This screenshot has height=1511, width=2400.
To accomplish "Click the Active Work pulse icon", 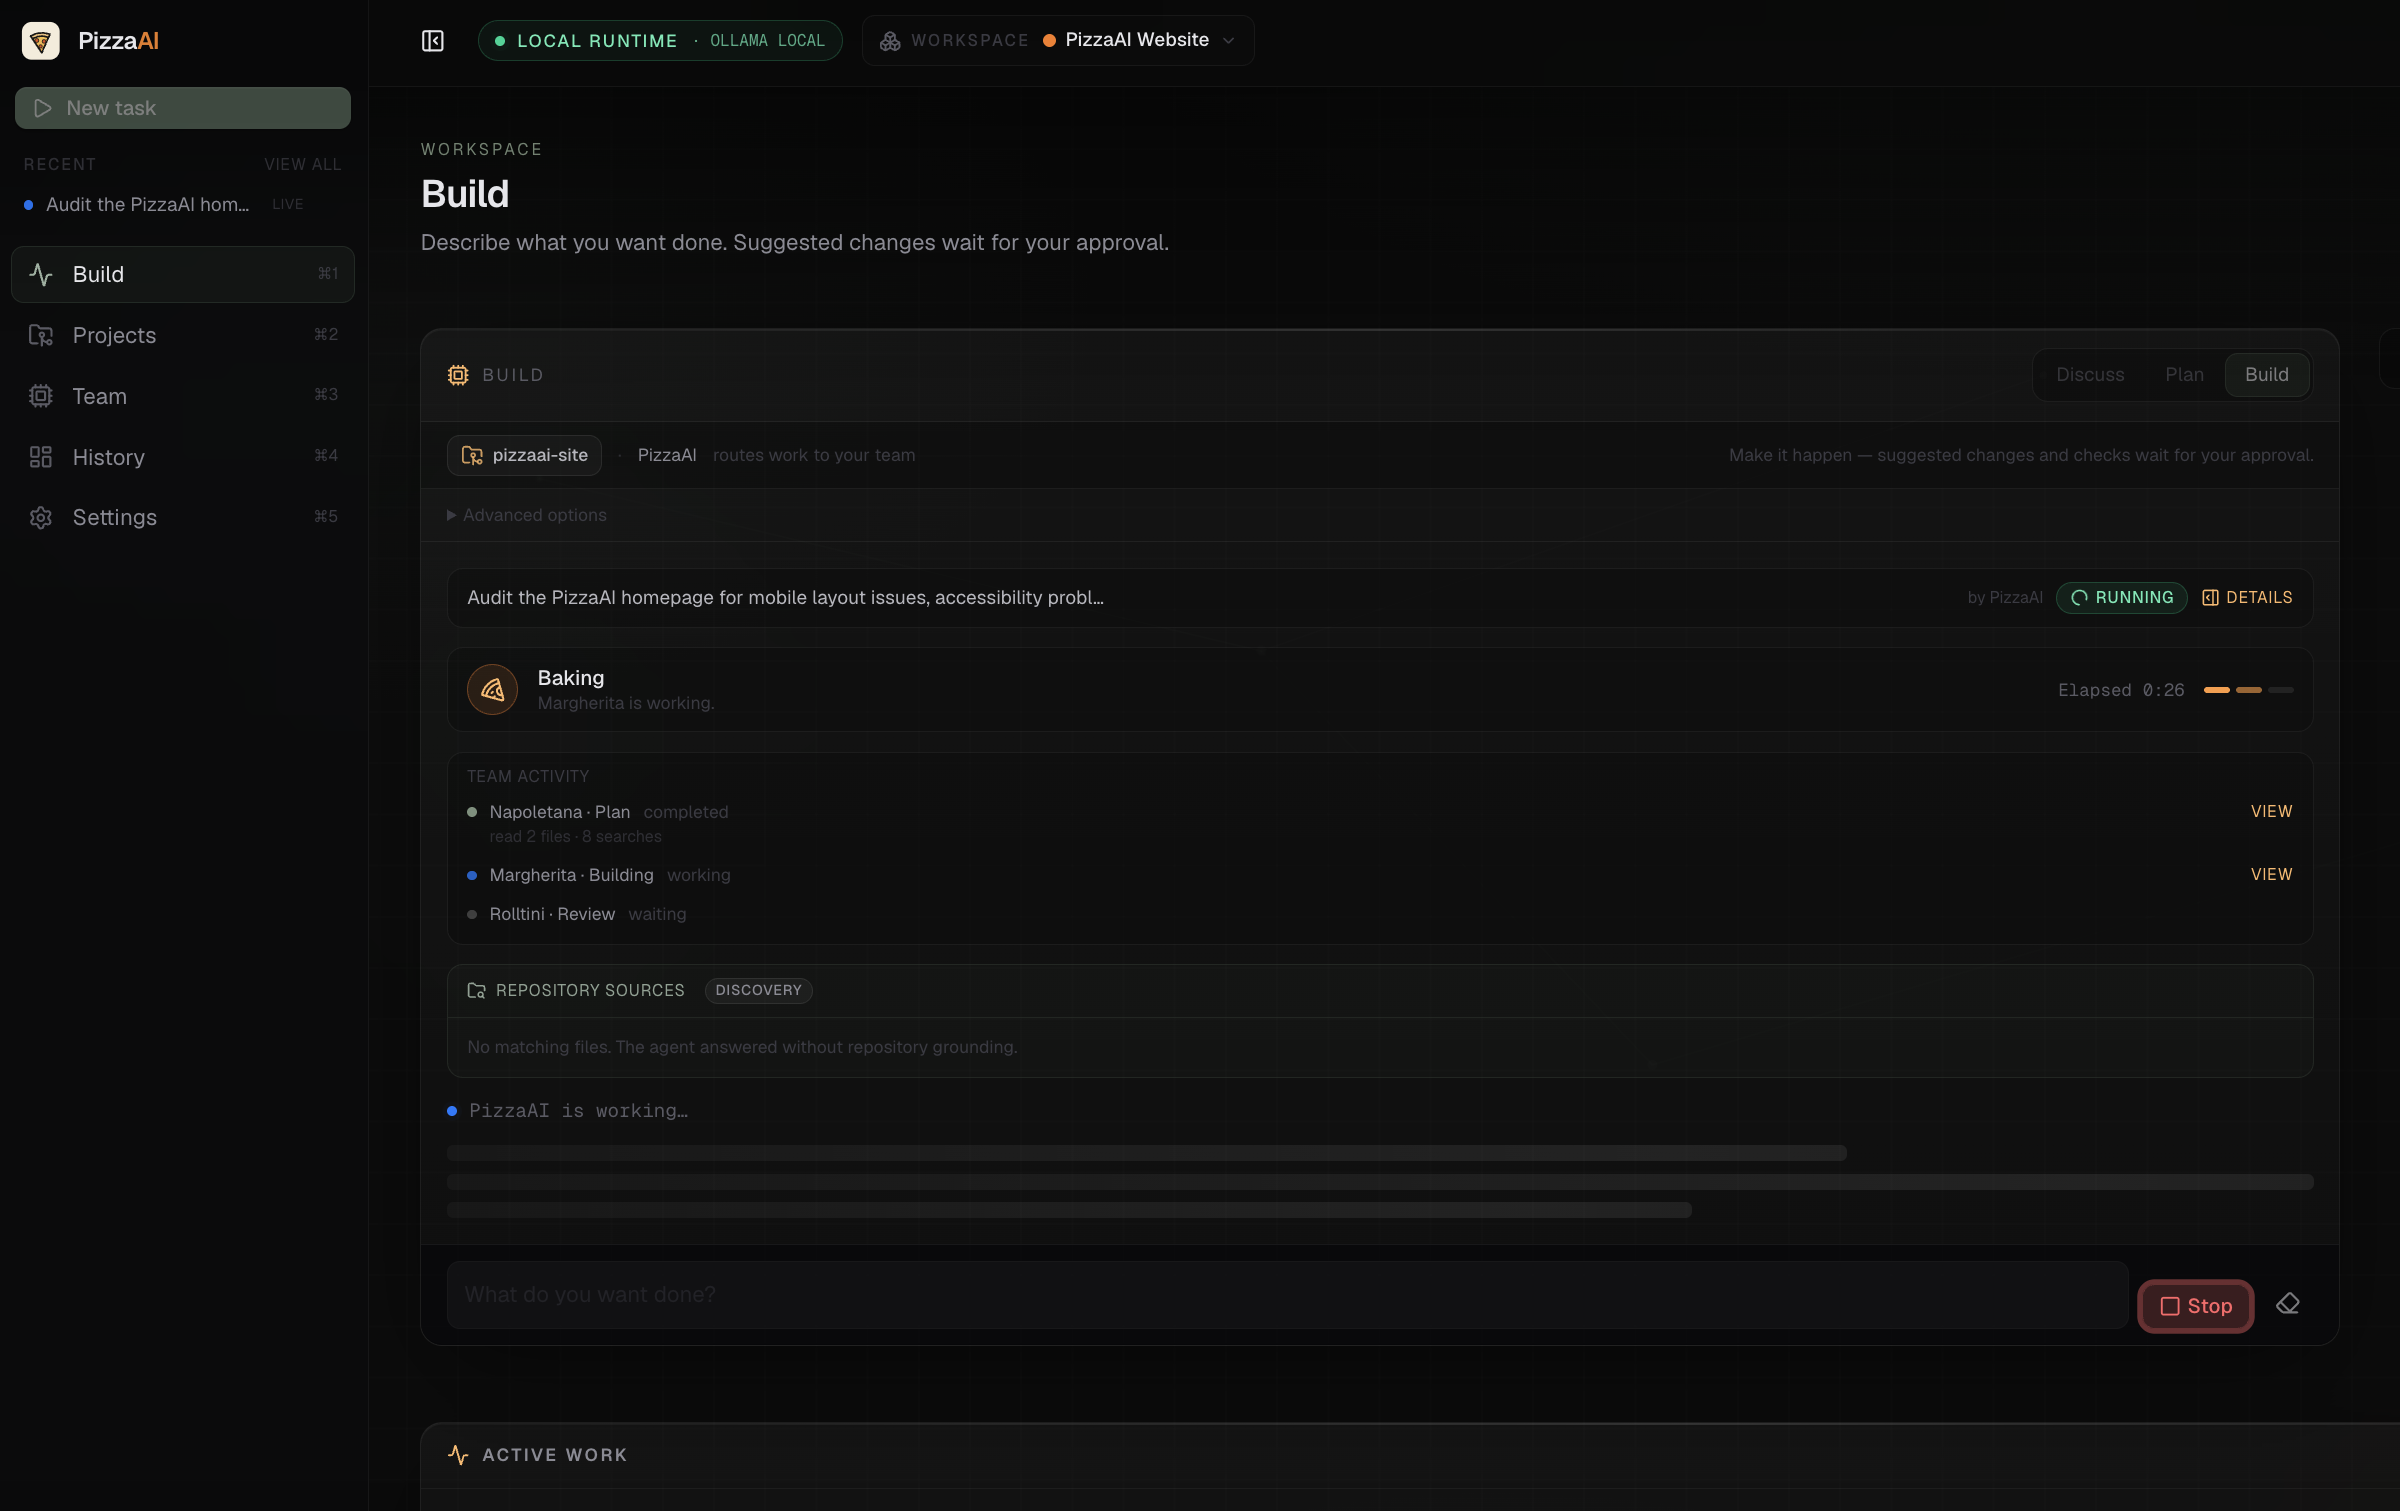I will pyautogui.click(x=458, y=1455).
